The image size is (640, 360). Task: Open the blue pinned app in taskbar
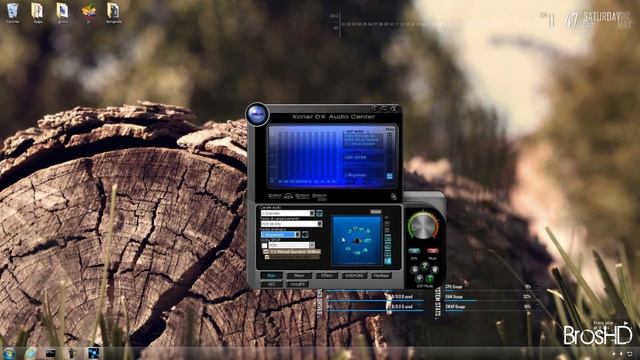(93, 353)
